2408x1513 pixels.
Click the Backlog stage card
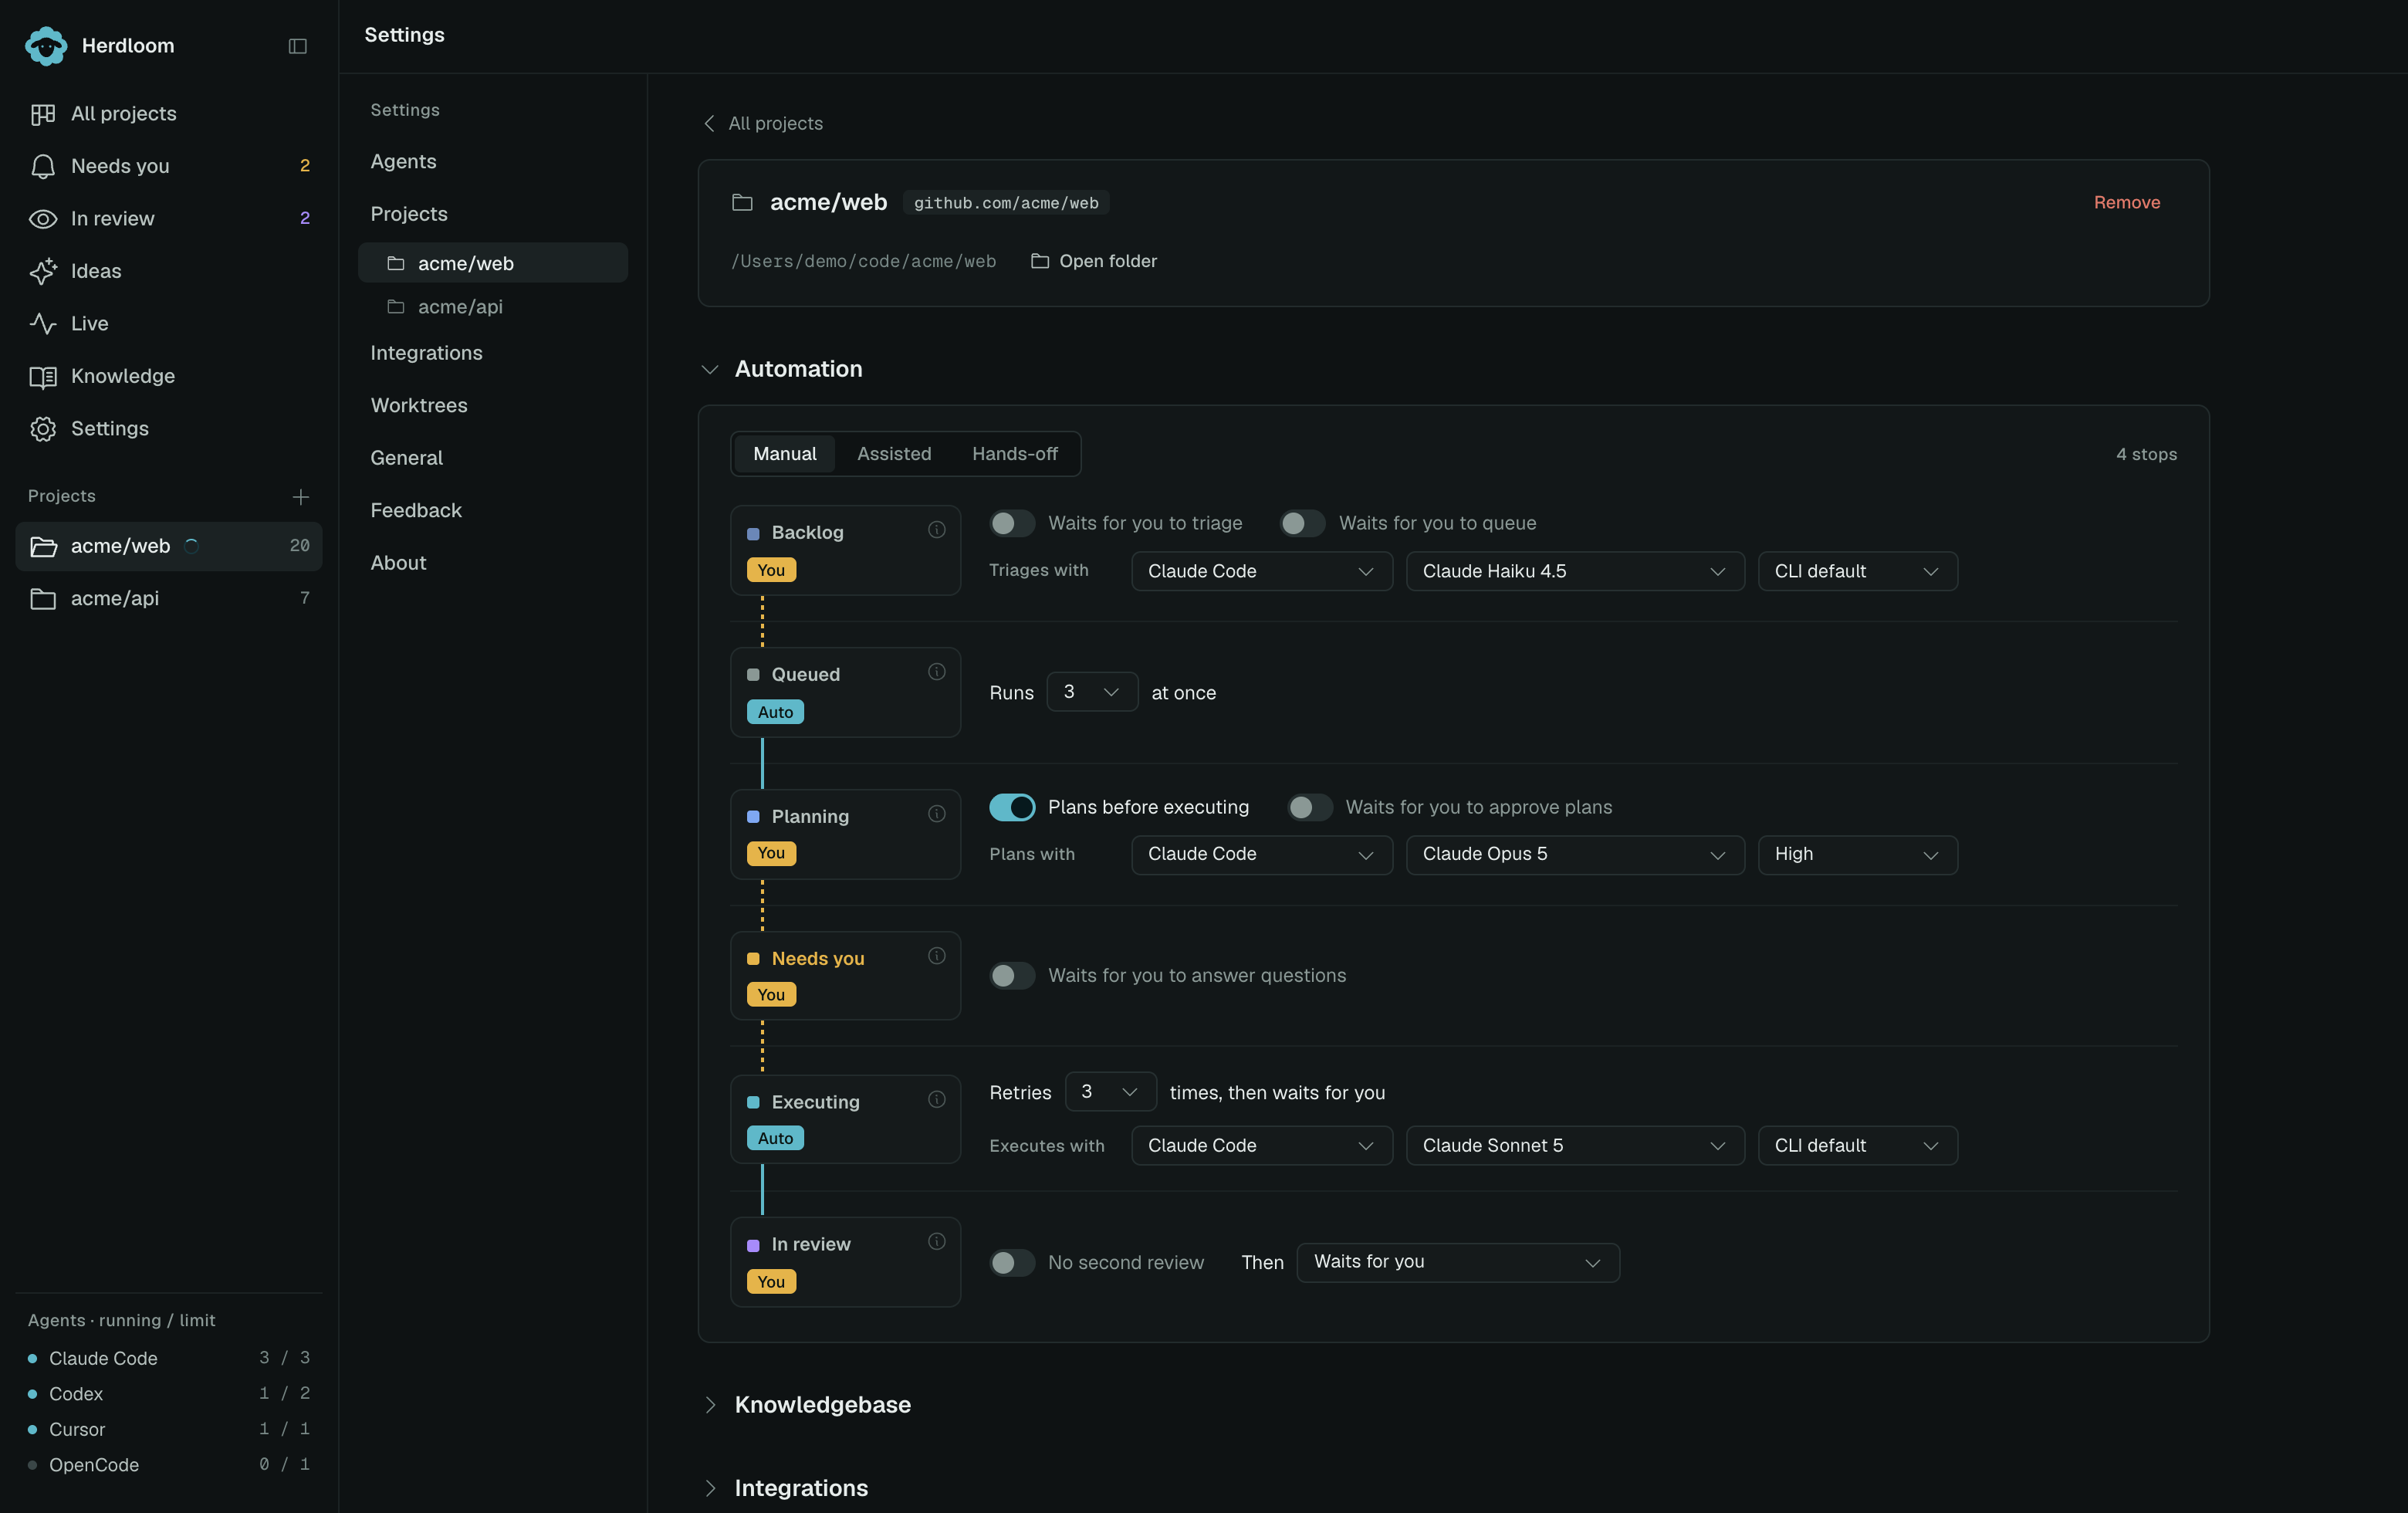click(845, 551)
